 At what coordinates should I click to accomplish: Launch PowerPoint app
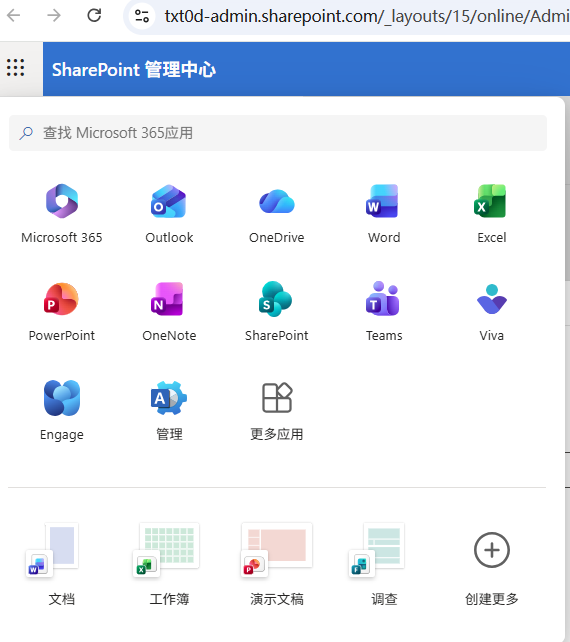62,312
